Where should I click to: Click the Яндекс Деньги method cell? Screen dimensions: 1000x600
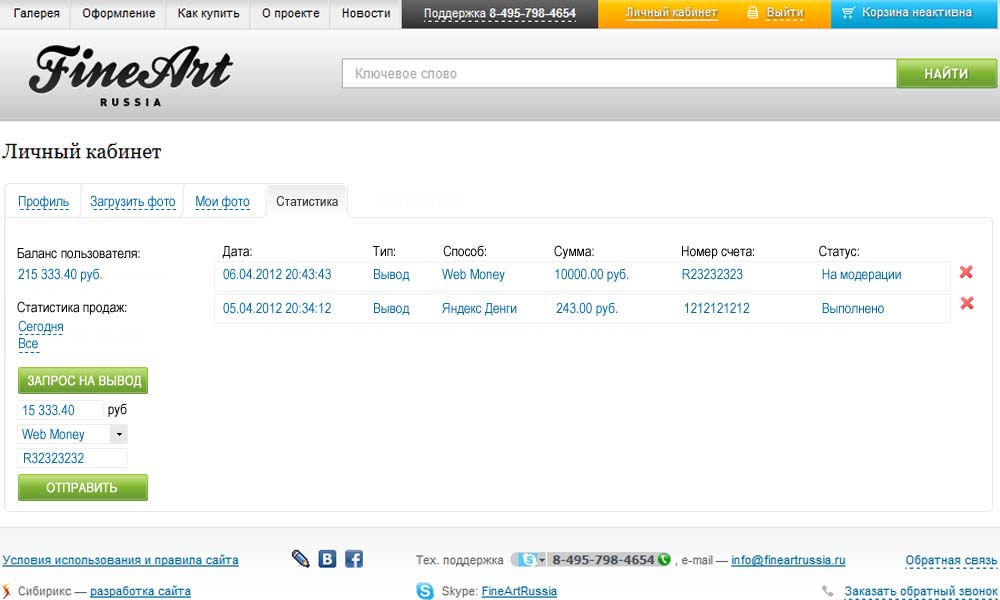click(479, 309)
